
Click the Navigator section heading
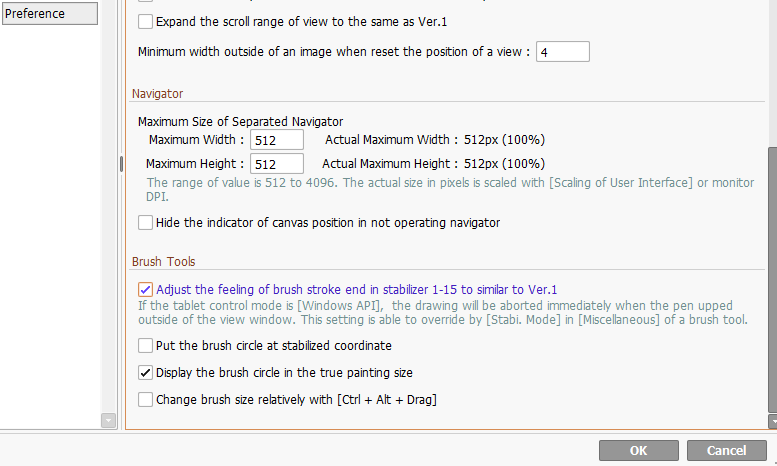point(157,94)
